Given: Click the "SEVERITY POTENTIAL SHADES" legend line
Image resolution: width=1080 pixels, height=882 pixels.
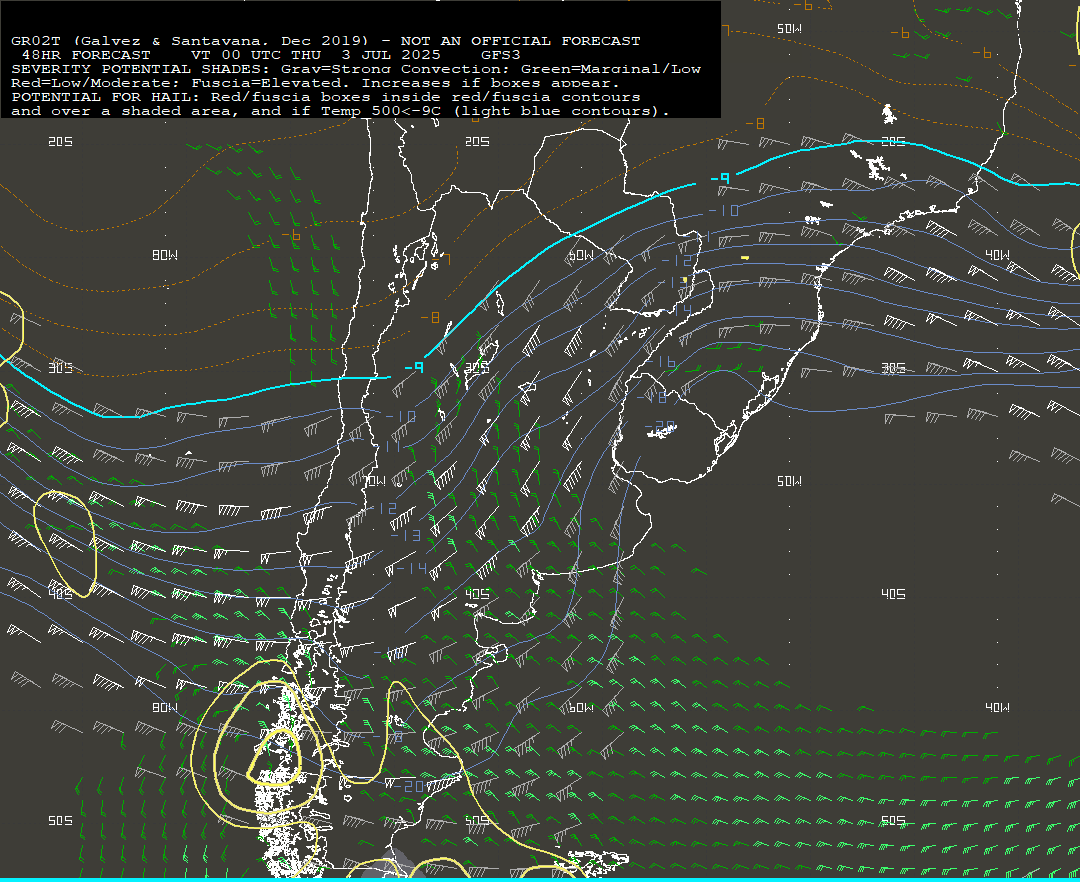Looking at the screenshot, I should [x=356, y=69].
